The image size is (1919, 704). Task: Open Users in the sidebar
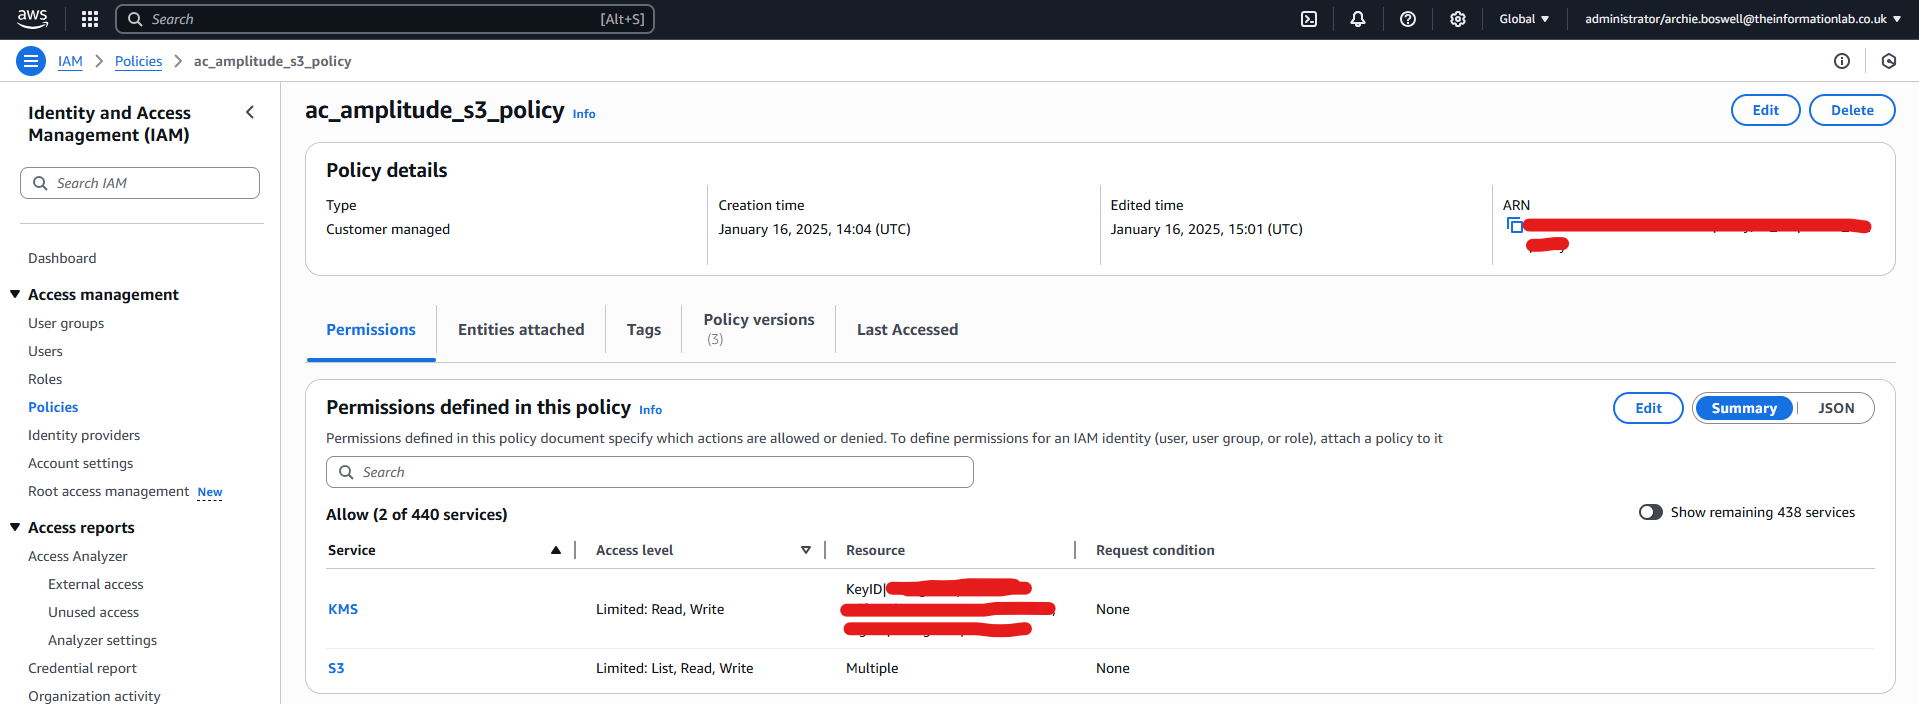click(x=45, y=351)
